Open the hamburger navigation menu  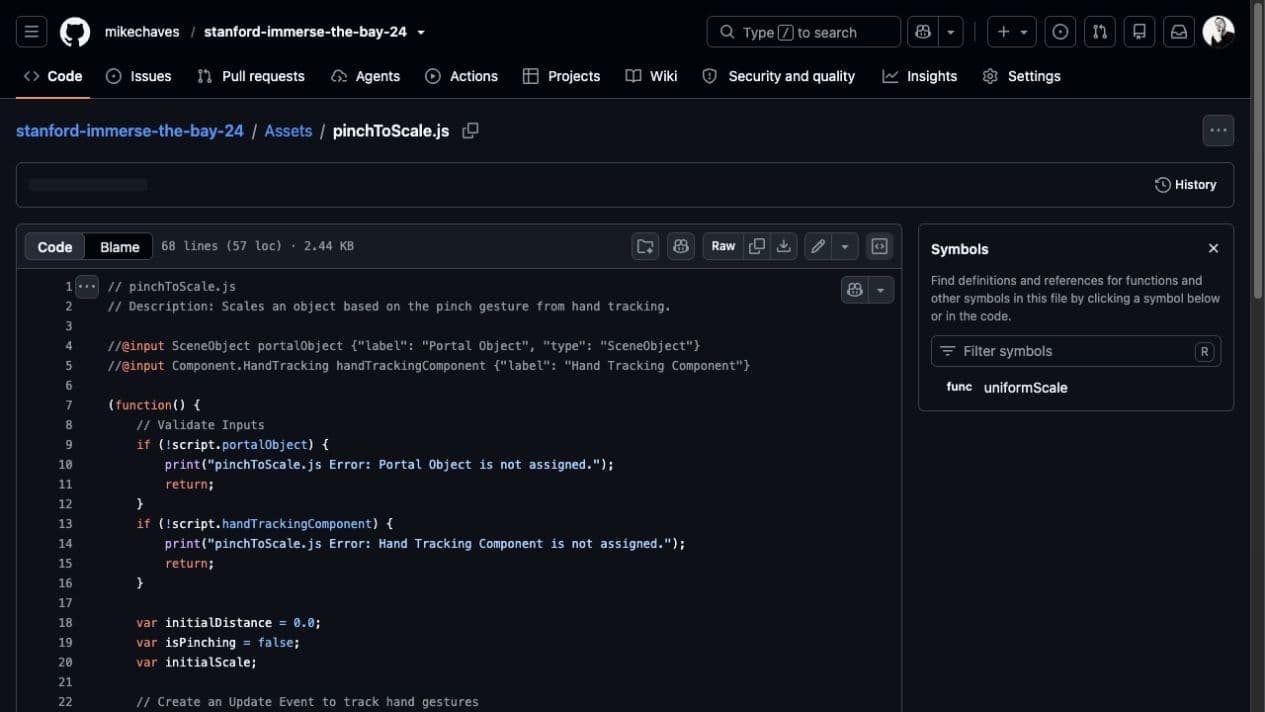(32, 32)
